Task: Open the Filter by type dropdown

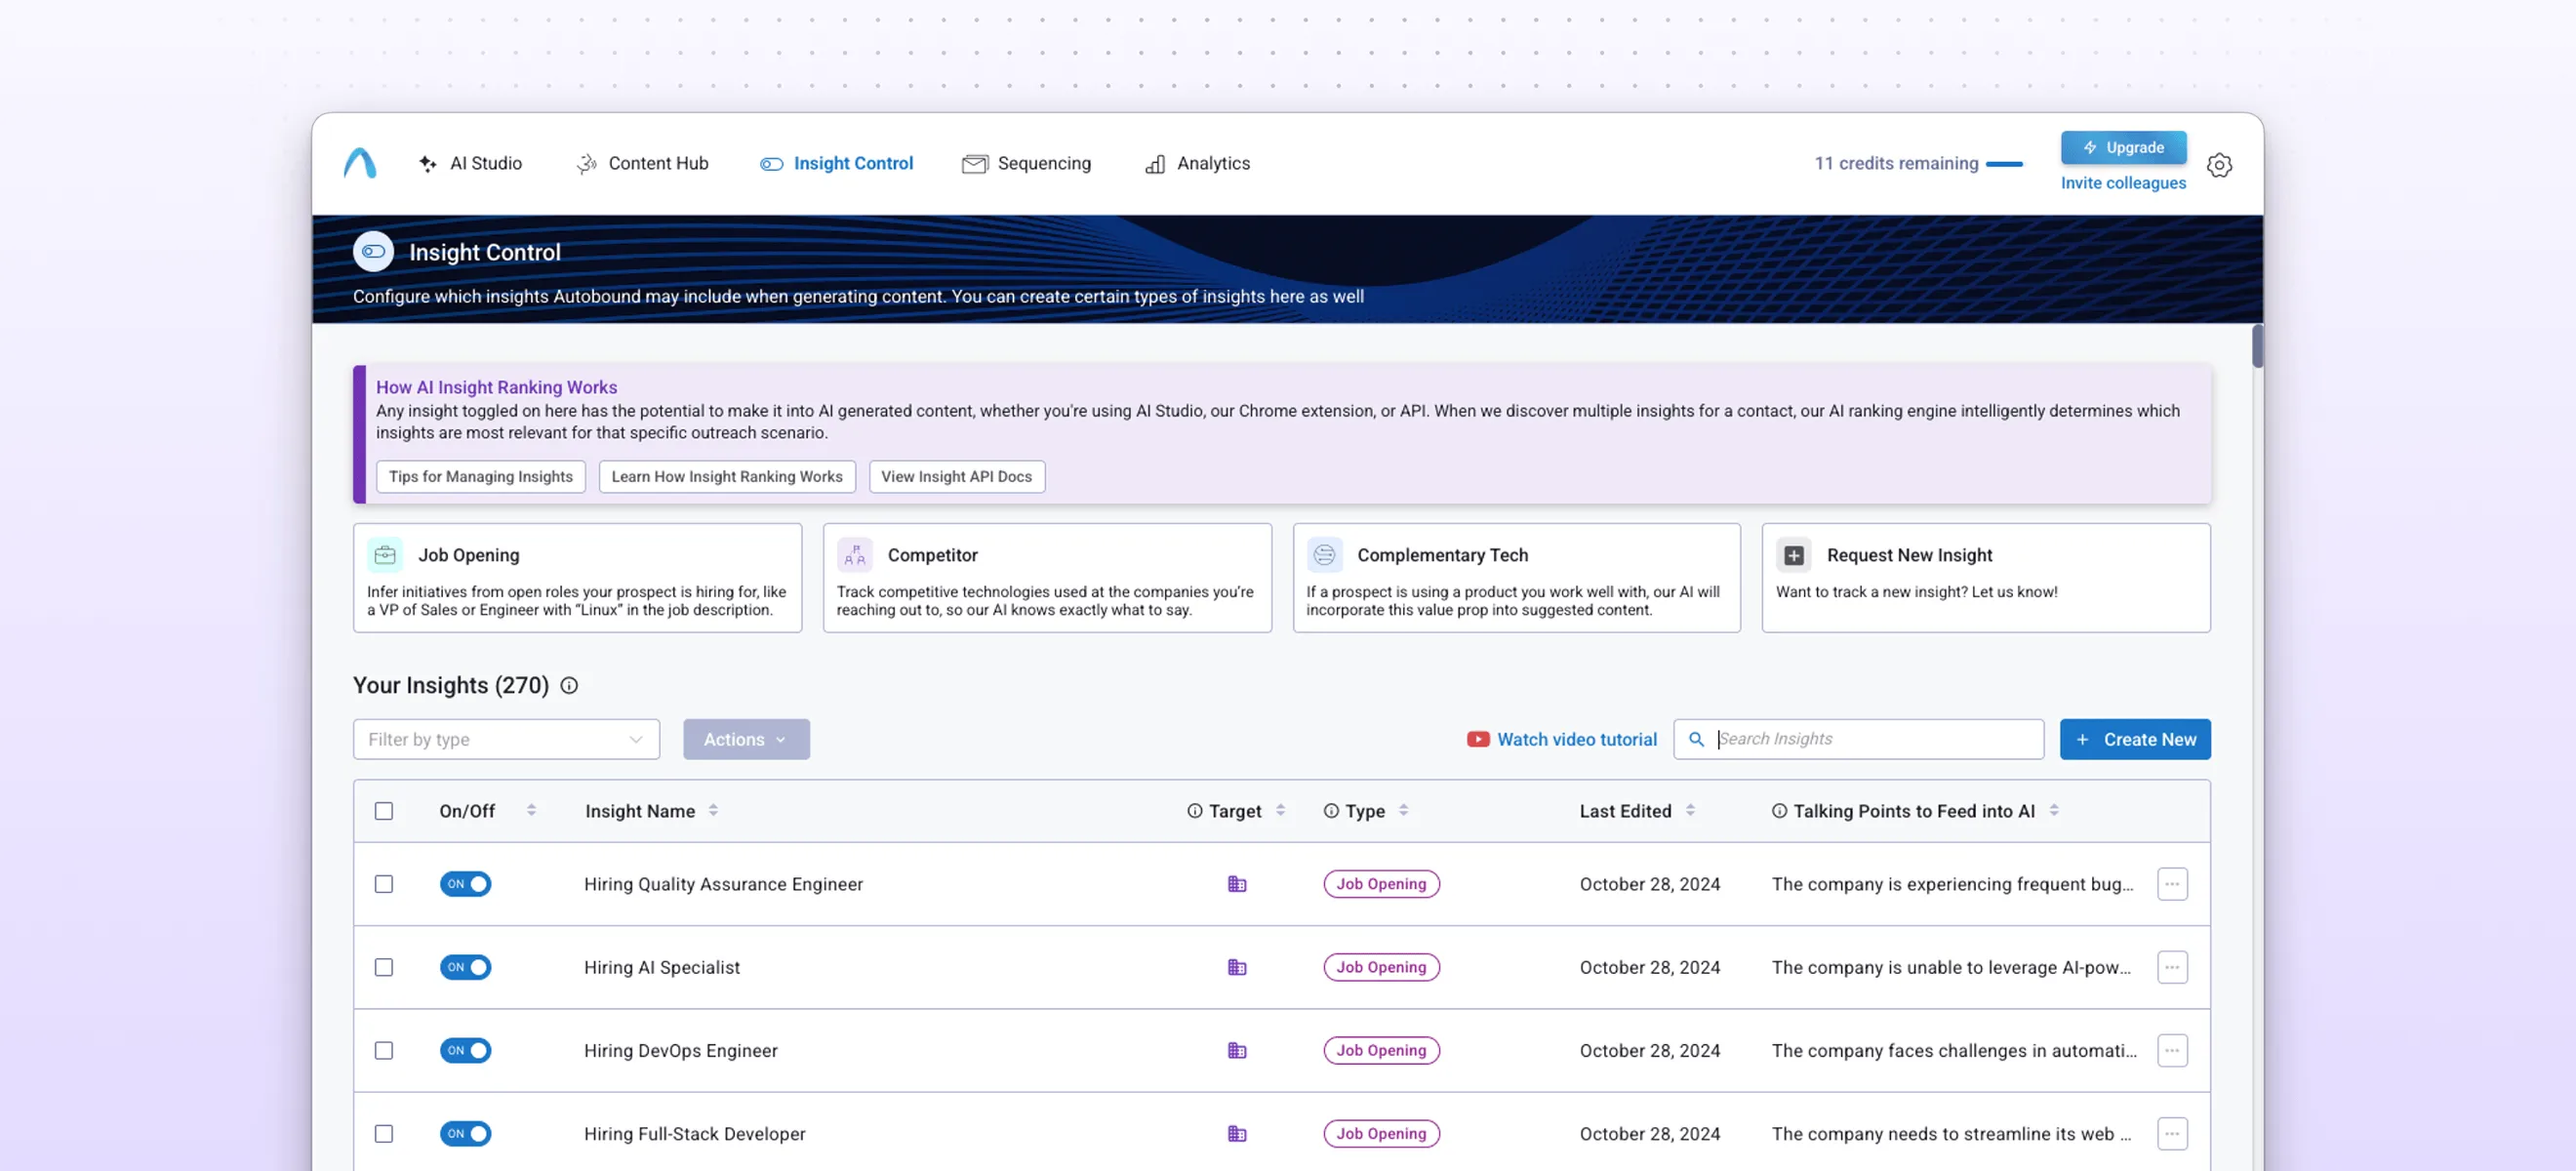Action: tap(506, 739)
